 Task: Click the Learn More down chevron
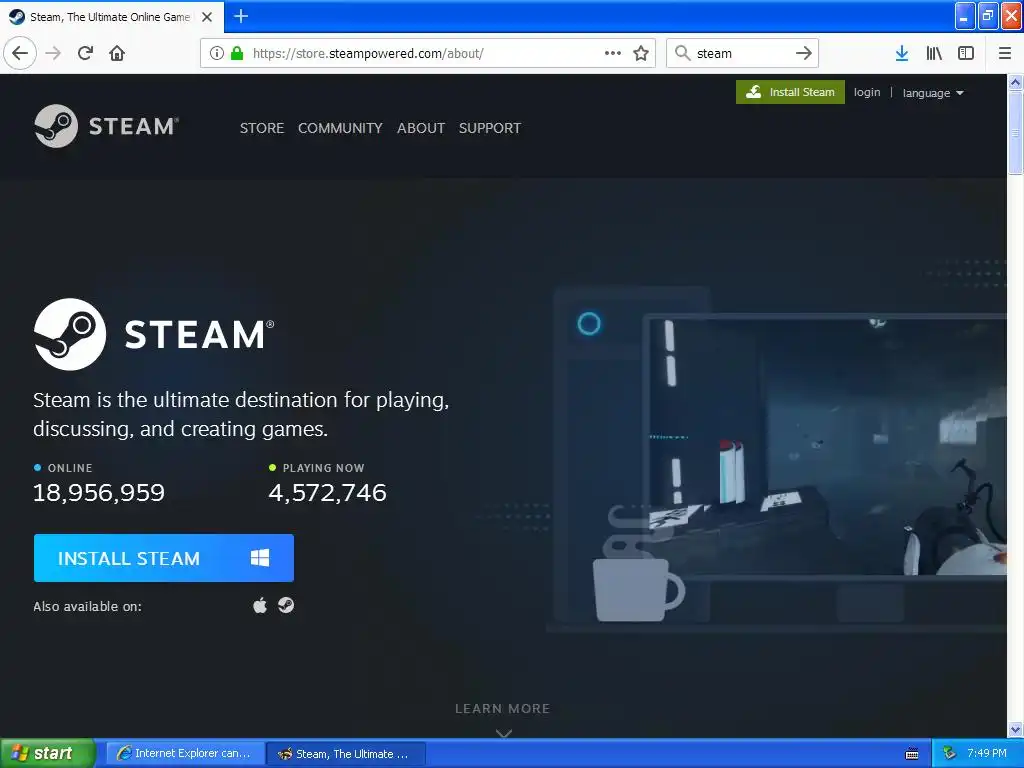coord(504,733)
